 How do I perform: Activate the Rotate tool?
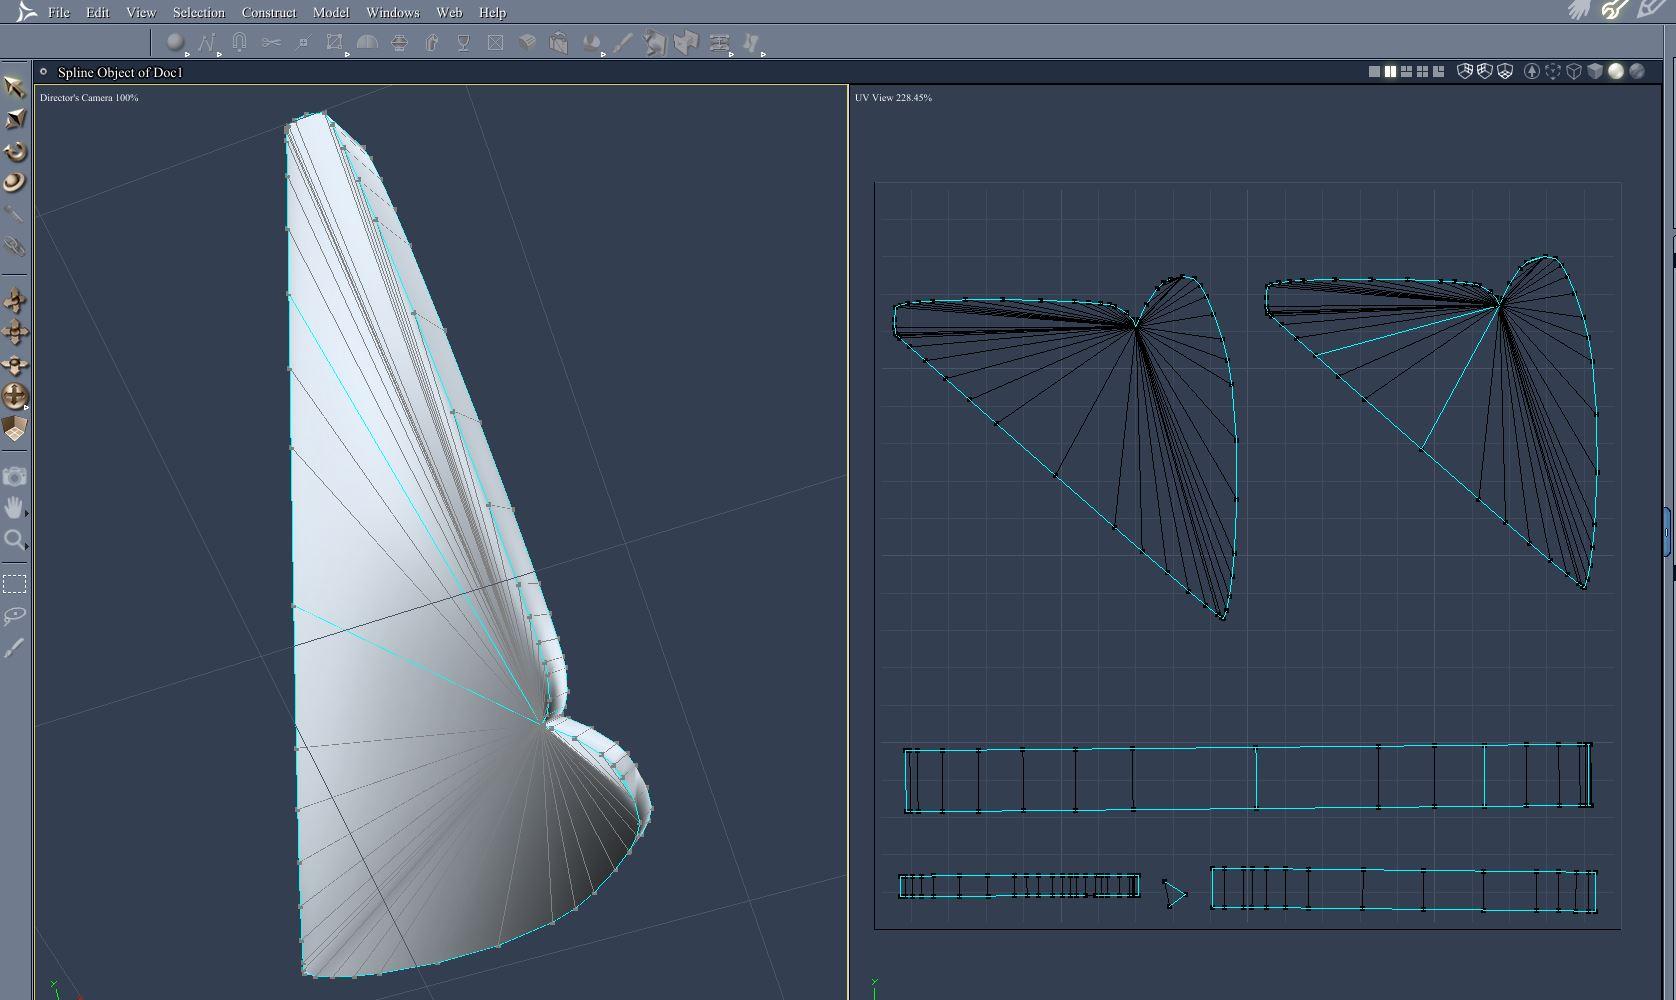coord(14,151)
